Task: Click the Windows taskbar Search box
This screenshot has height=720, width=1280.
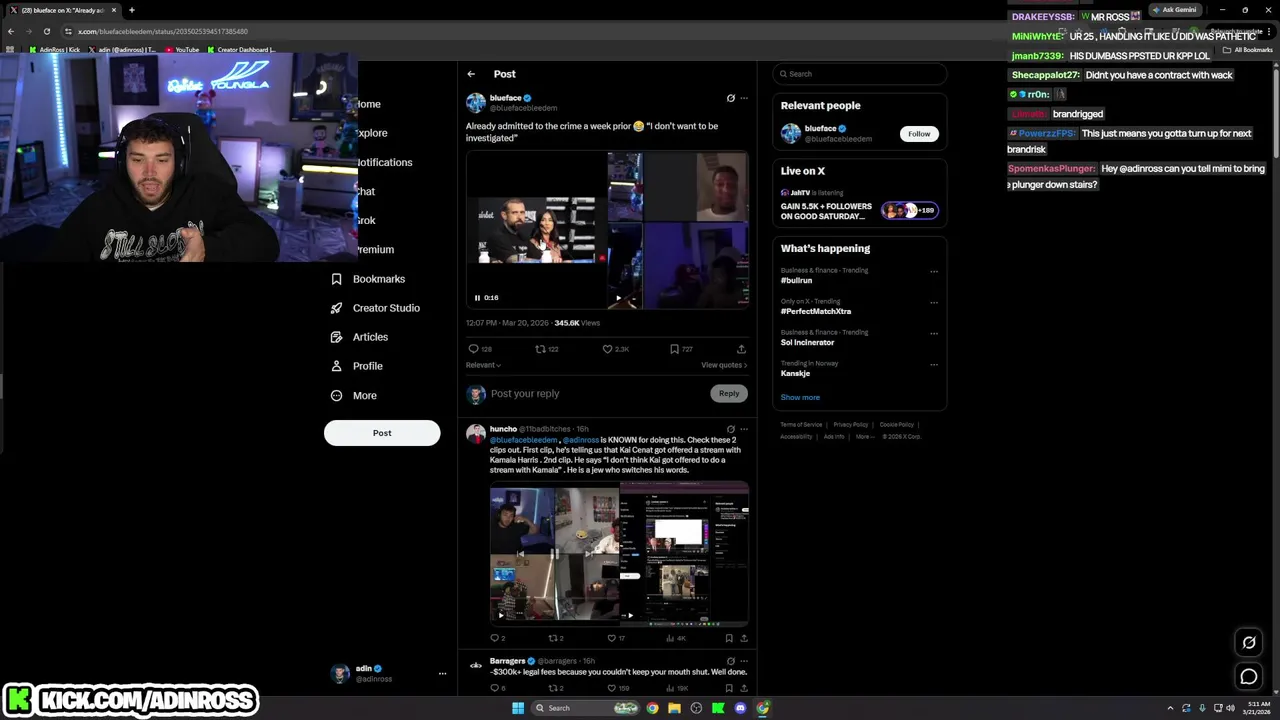Action: tap(584, 708)
